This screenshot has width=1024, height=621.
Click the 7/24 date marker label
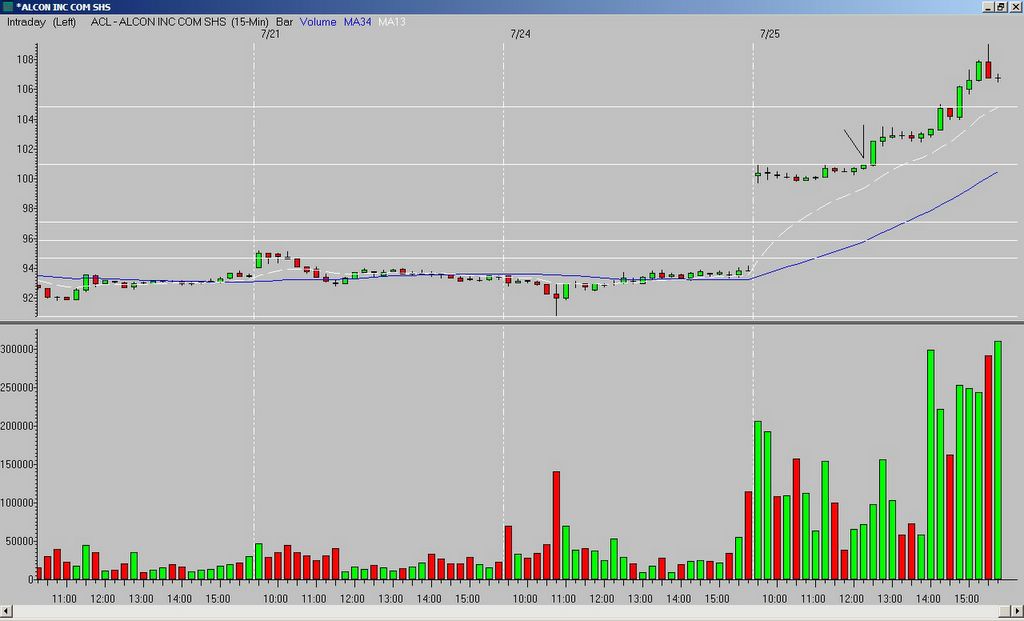pyautogui.click(x=520, y=34)
